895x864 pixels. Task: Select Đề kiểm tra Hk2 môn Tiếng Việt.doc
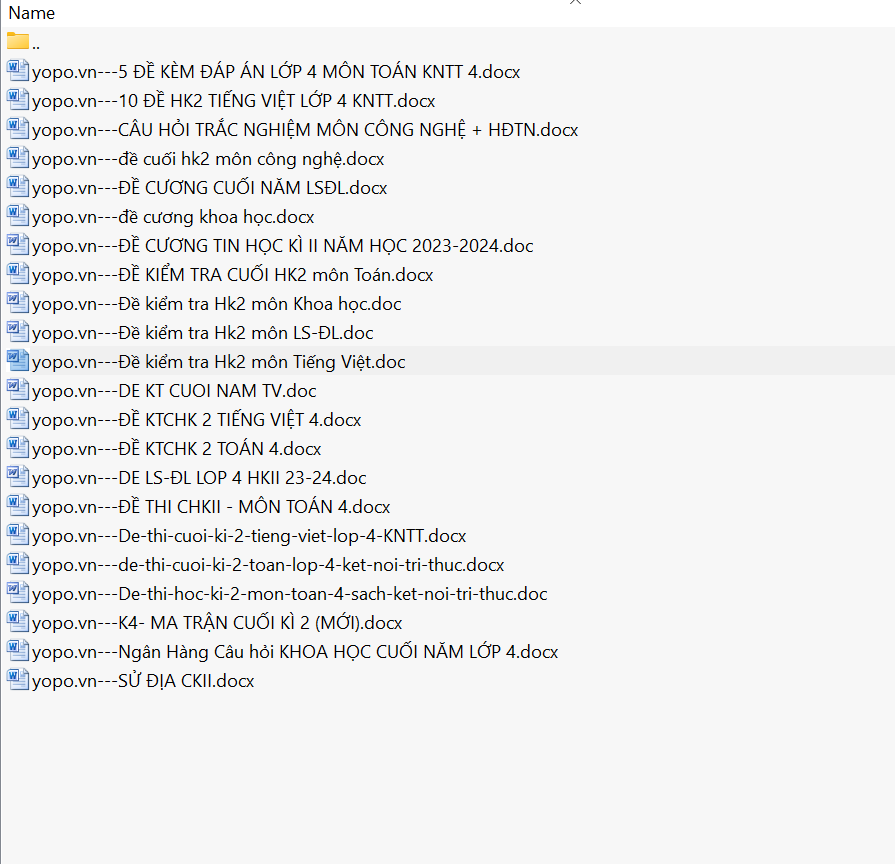click(218, 362)
